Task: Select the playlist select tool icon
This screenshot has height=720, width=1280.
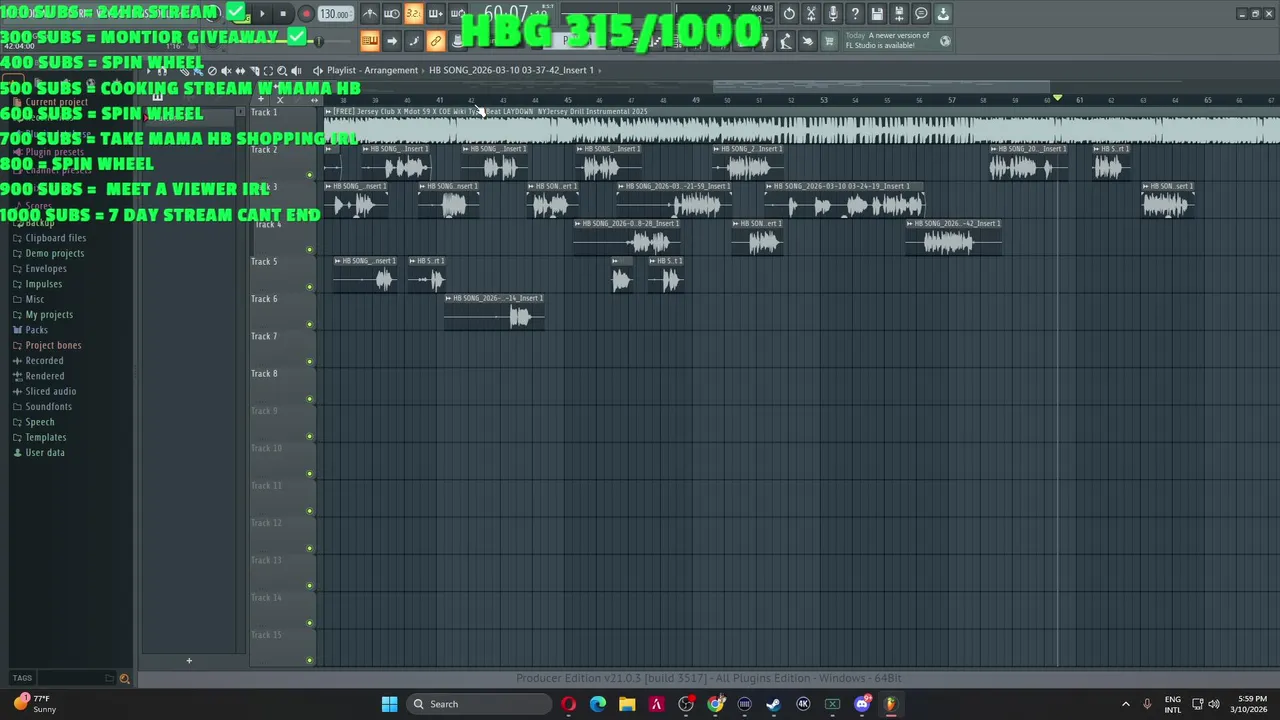Action: [268, 71]
